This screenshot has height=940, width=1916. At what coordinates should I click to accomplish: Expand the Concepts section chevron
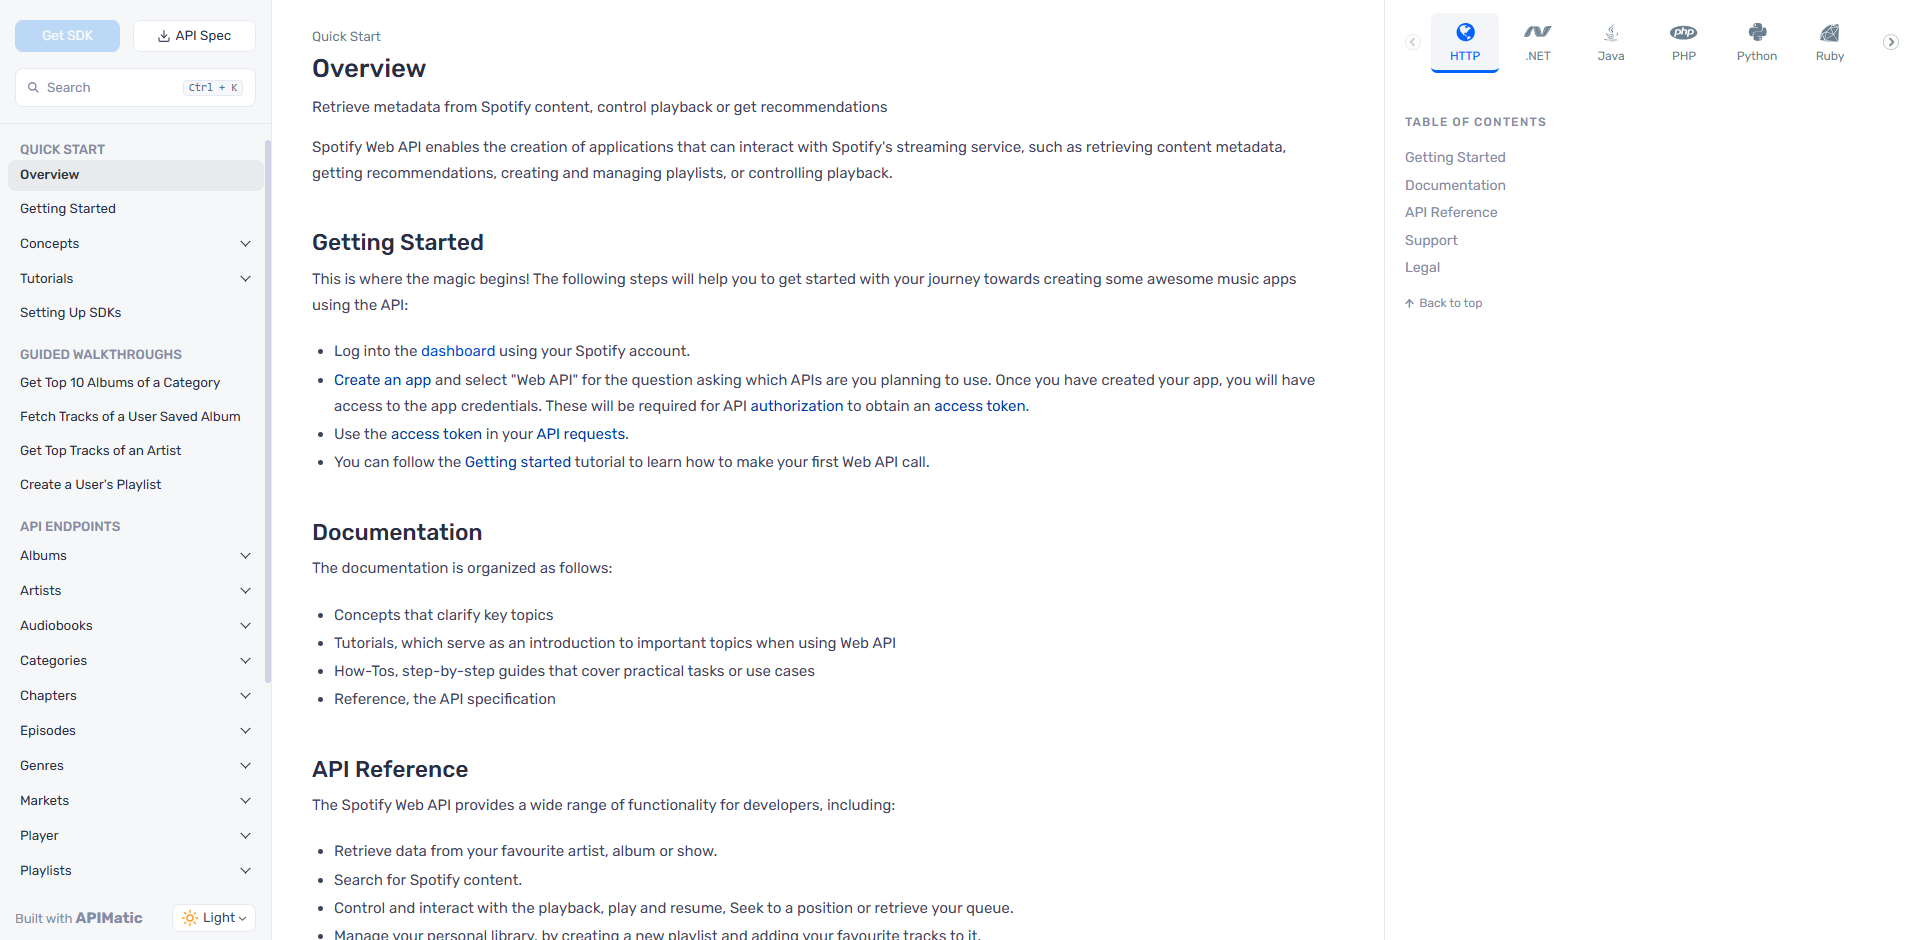245,244
